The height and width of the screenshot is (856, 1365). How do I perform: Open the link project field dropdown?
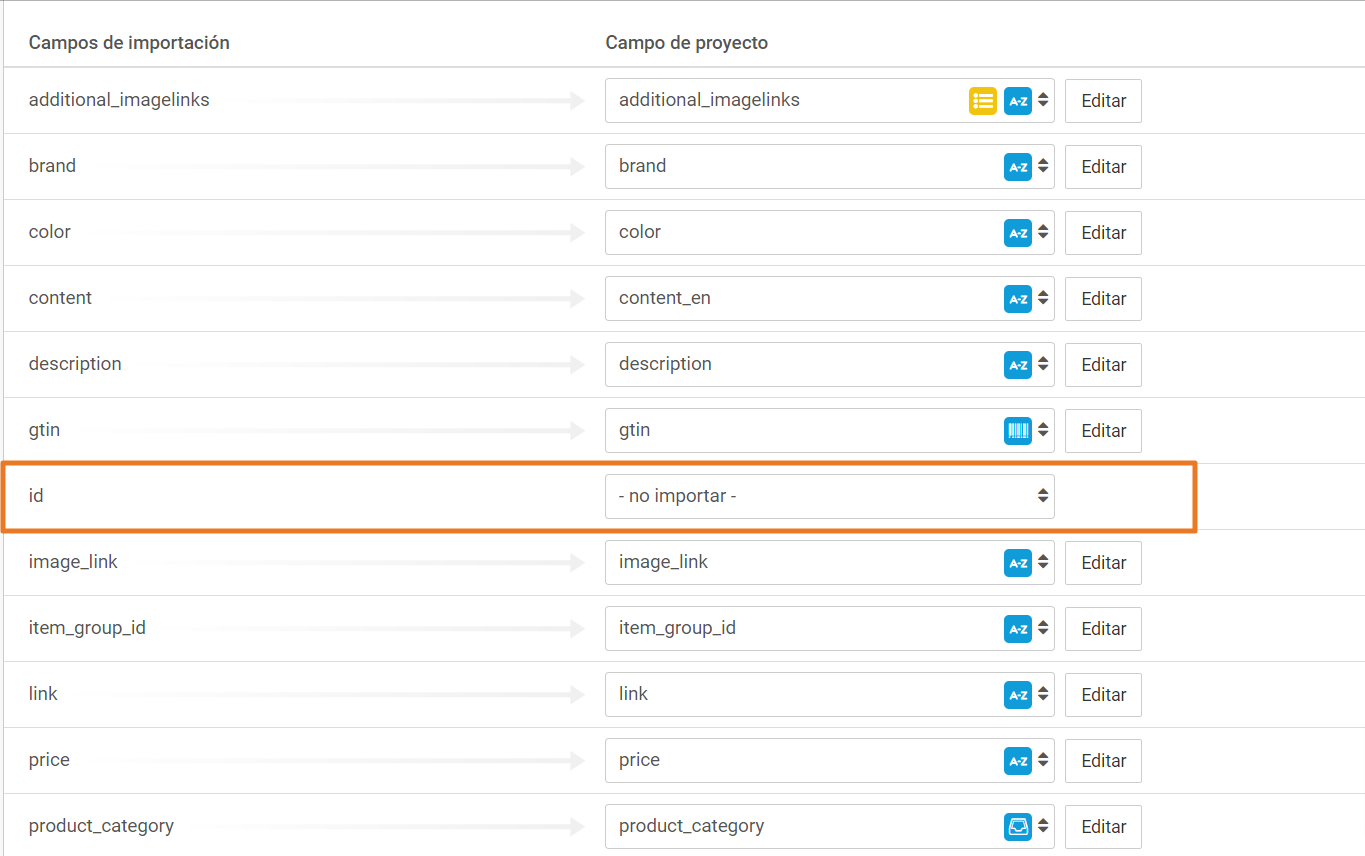(x=830, y=694)
